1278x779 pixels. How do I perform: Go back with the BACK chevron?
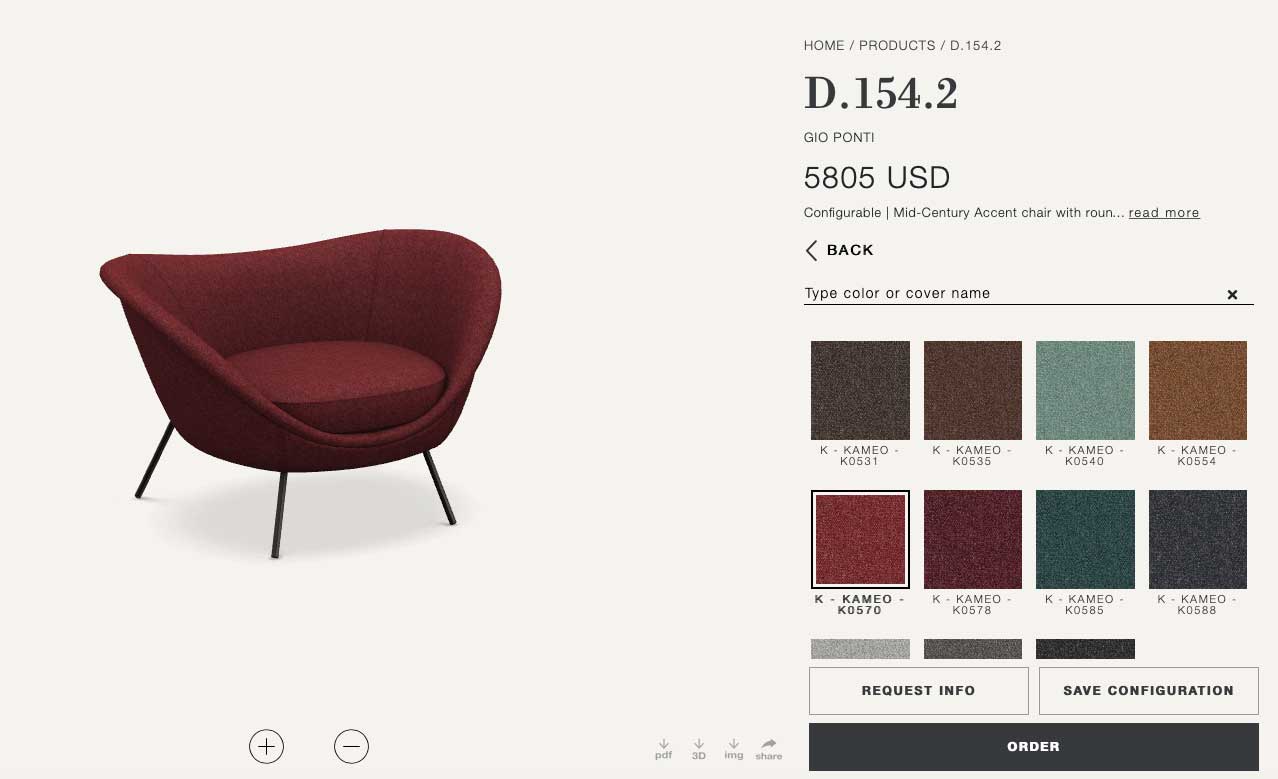pyautogui.click(x=840, y=250)
